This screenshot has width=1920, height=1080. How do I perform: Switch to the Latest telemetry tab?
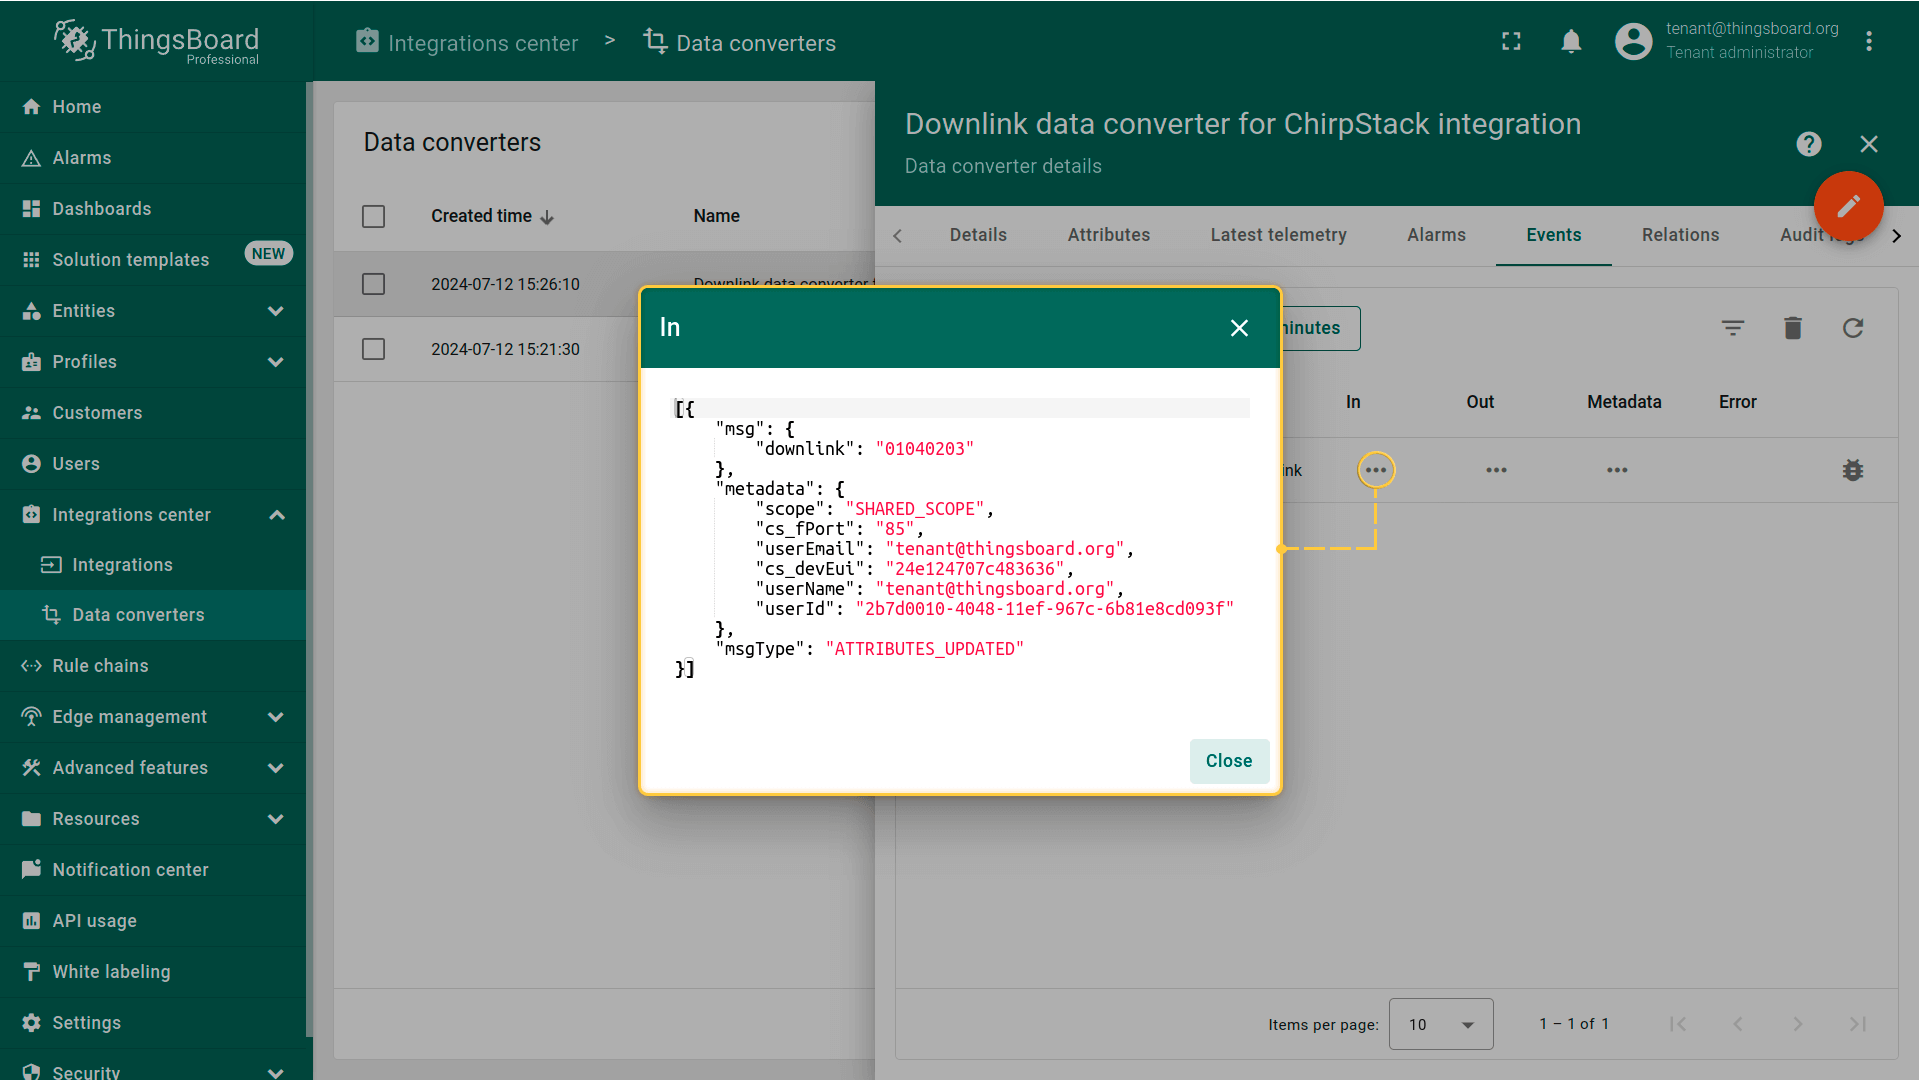(x=1278, y=235)
